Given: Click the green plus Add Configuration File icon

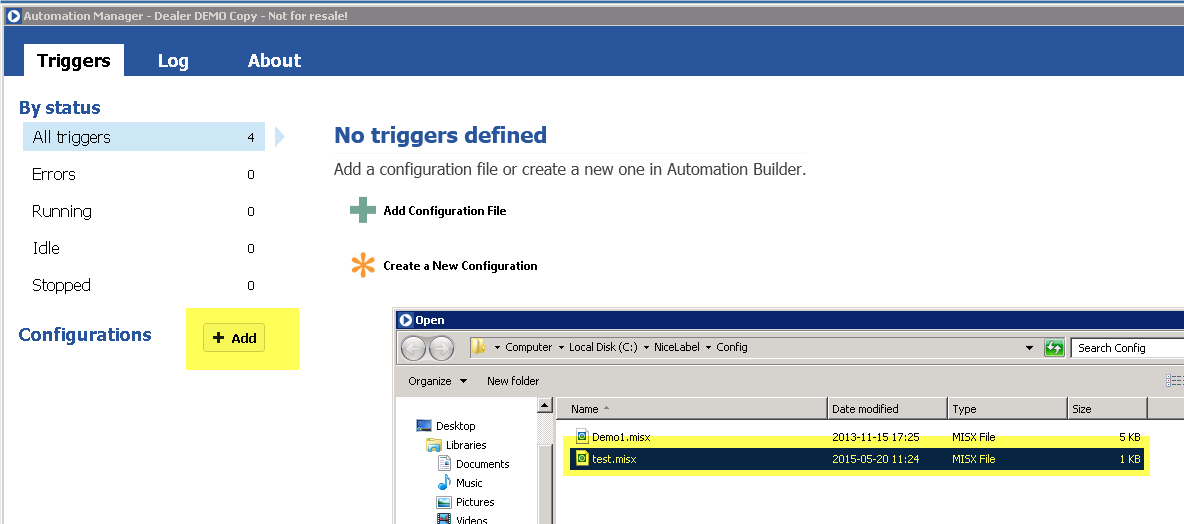Looking at the screenshot, I should [x=362, y=211].
